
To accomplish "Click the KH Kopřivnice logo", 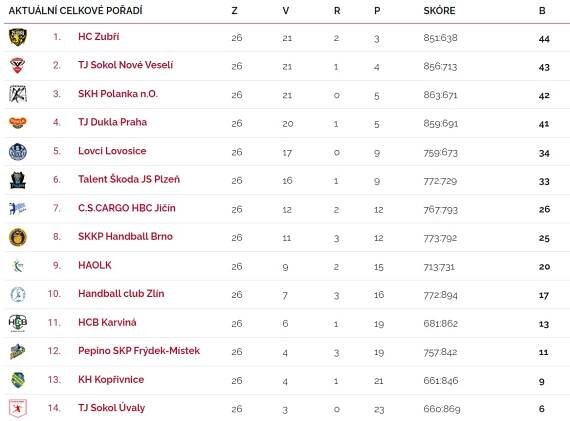I will pyautogui.click(x=18, y=380).
